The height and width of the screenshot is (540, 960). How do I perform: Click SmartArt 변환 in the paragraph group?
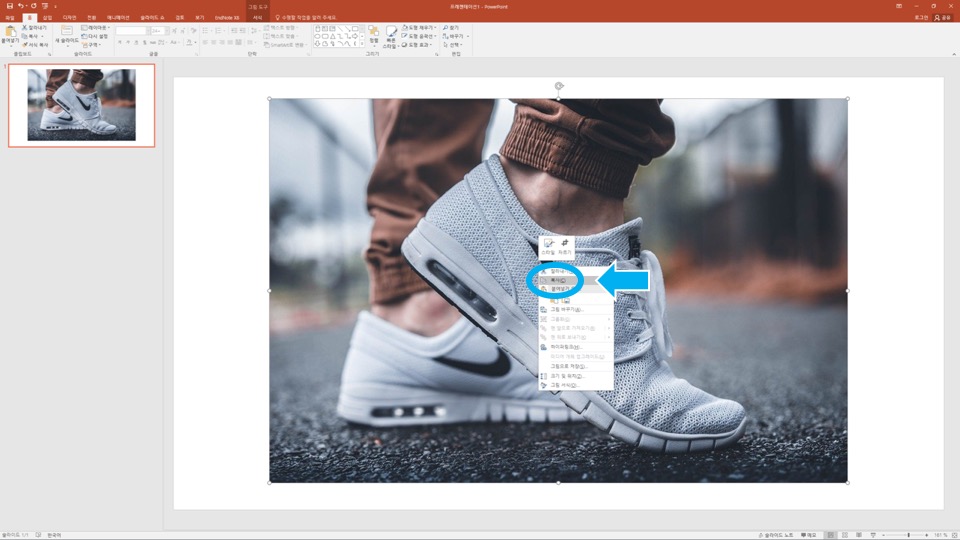(x=285, y=45)
